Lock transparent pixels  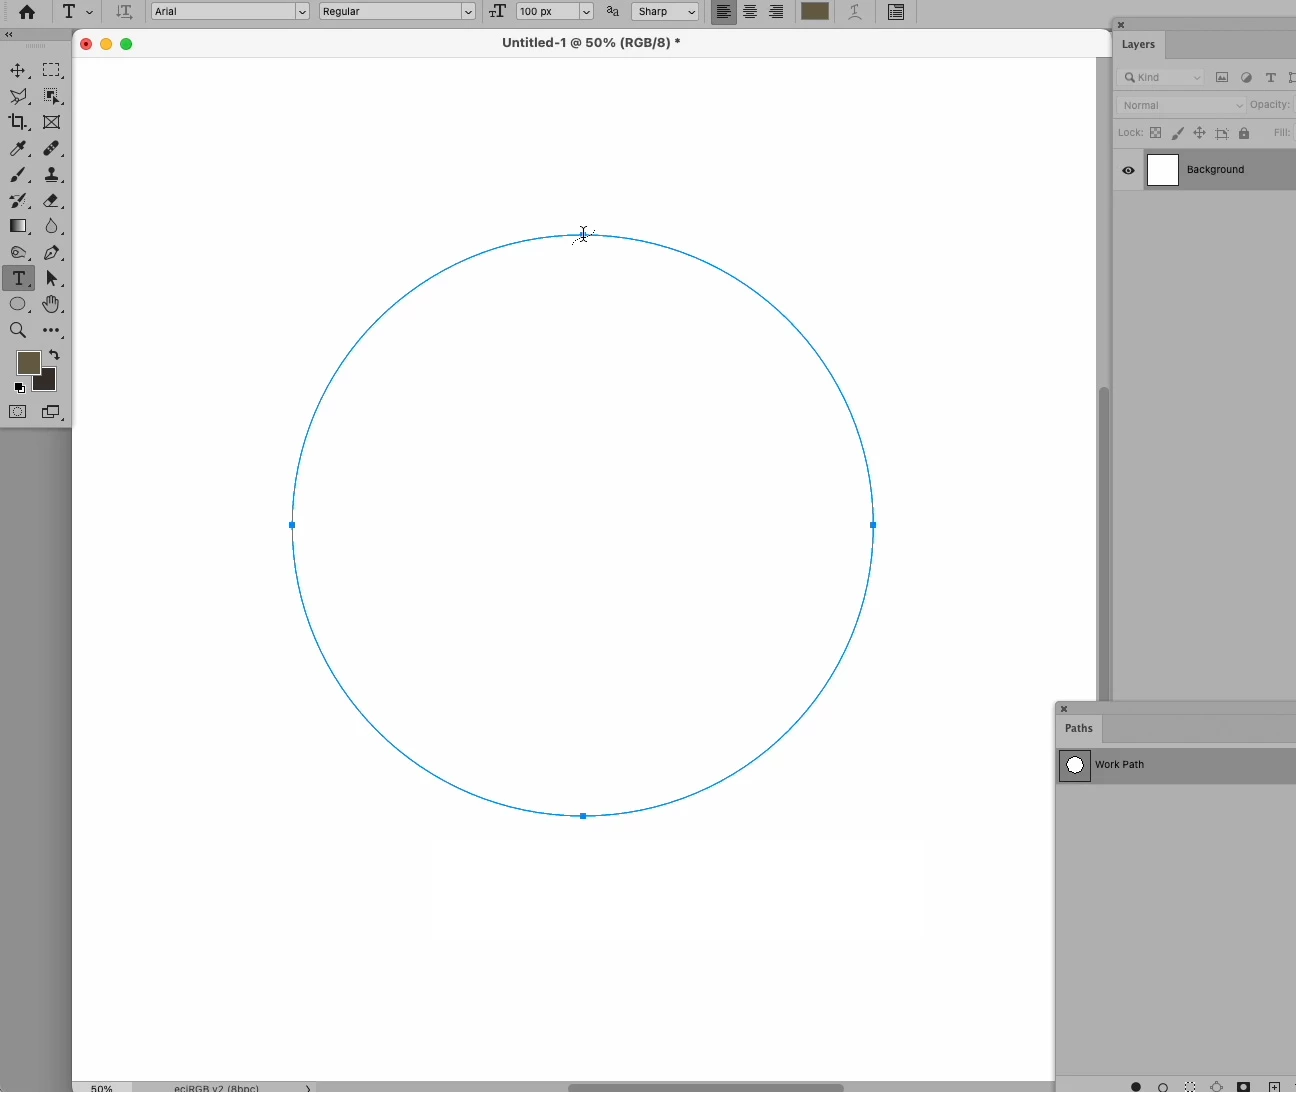(1156, 134)
